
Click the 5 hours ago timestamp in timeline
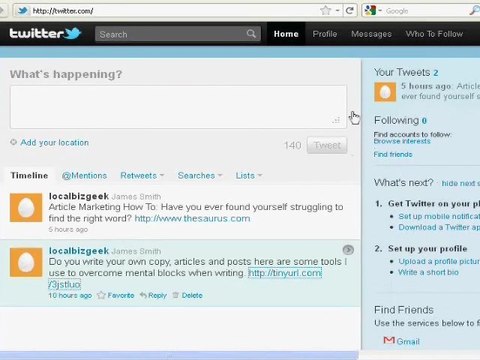[68, 229]
